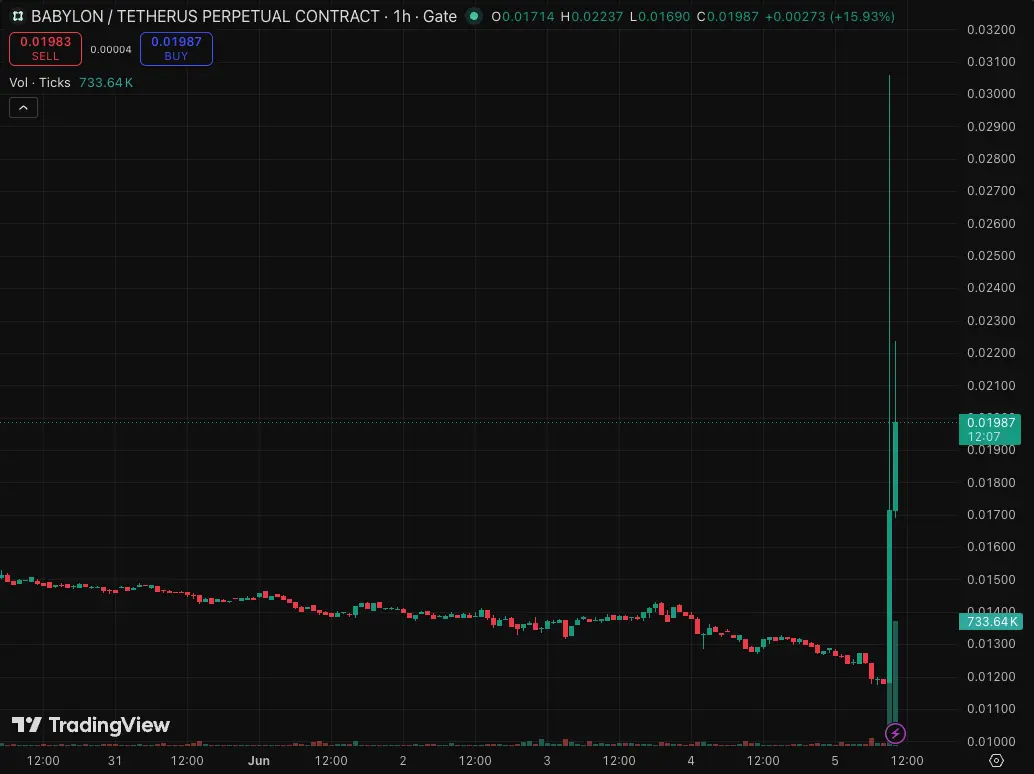
Task: Click the 5 date label on time axis
Action: click(835, 760)
